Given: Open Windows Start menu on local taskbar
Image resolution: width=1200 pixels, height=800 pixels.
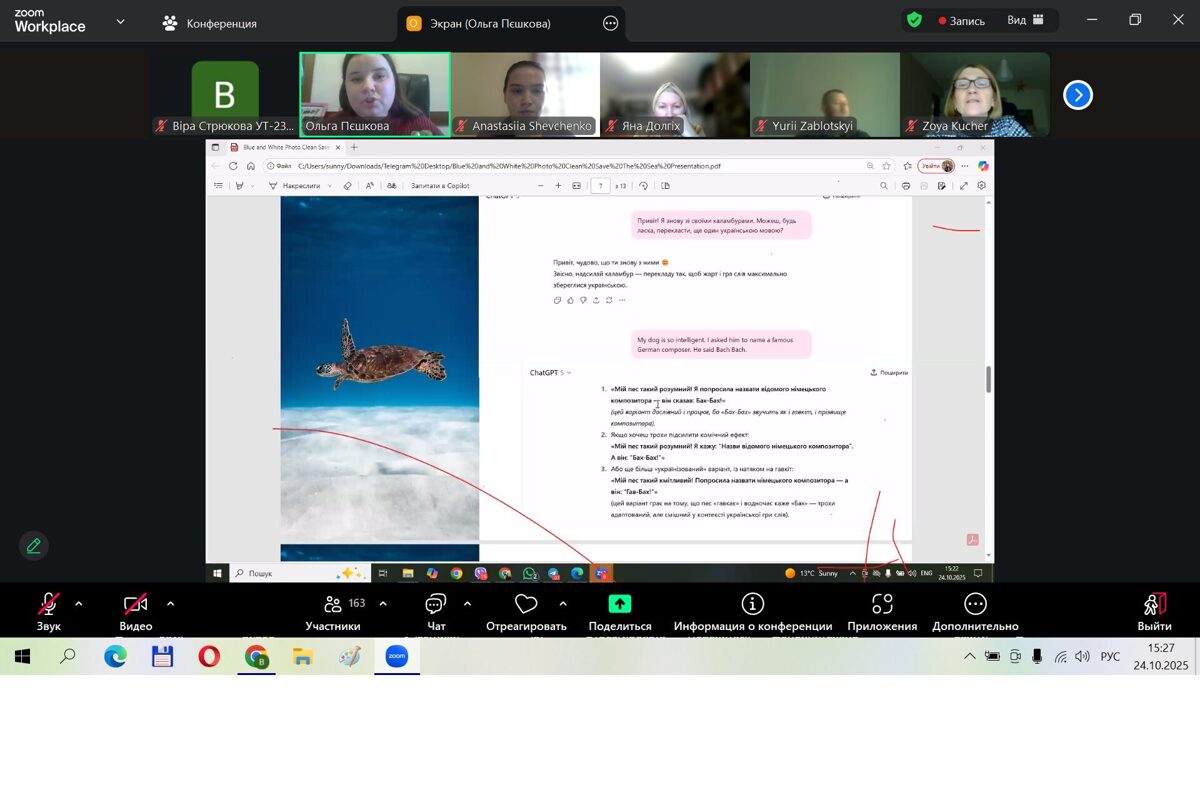Looking at the screenshot, I should tap(22, 657).
